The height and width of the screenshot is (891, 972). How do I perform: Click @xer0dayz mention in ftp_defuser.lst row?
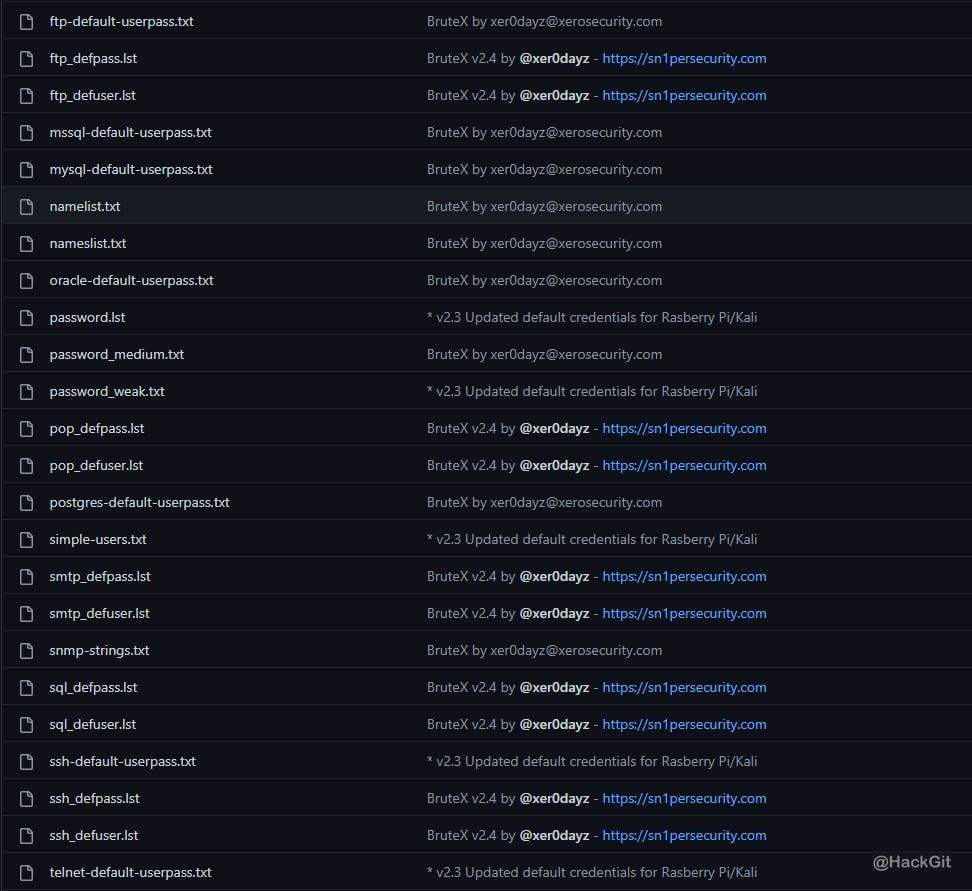(x=554, y=95)
